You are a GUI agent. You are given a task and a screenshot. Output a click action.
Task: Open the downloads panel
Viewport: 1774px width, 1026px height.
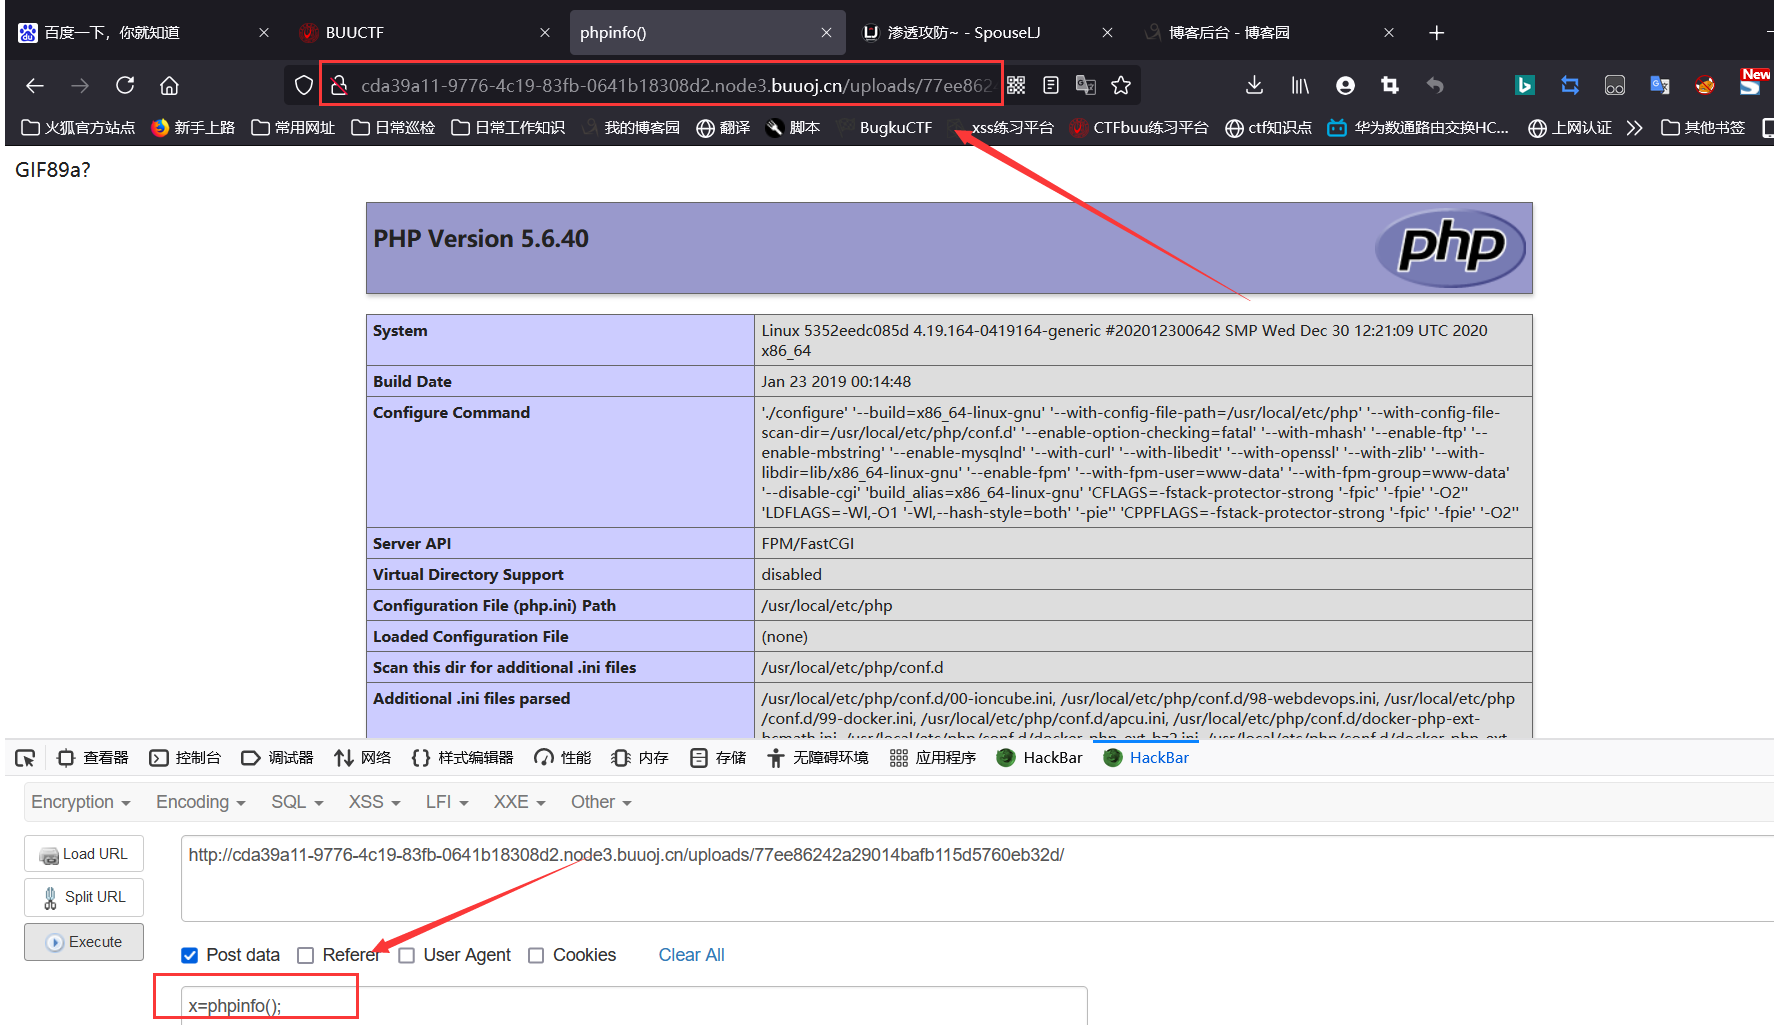click(x=1254, y=86)
